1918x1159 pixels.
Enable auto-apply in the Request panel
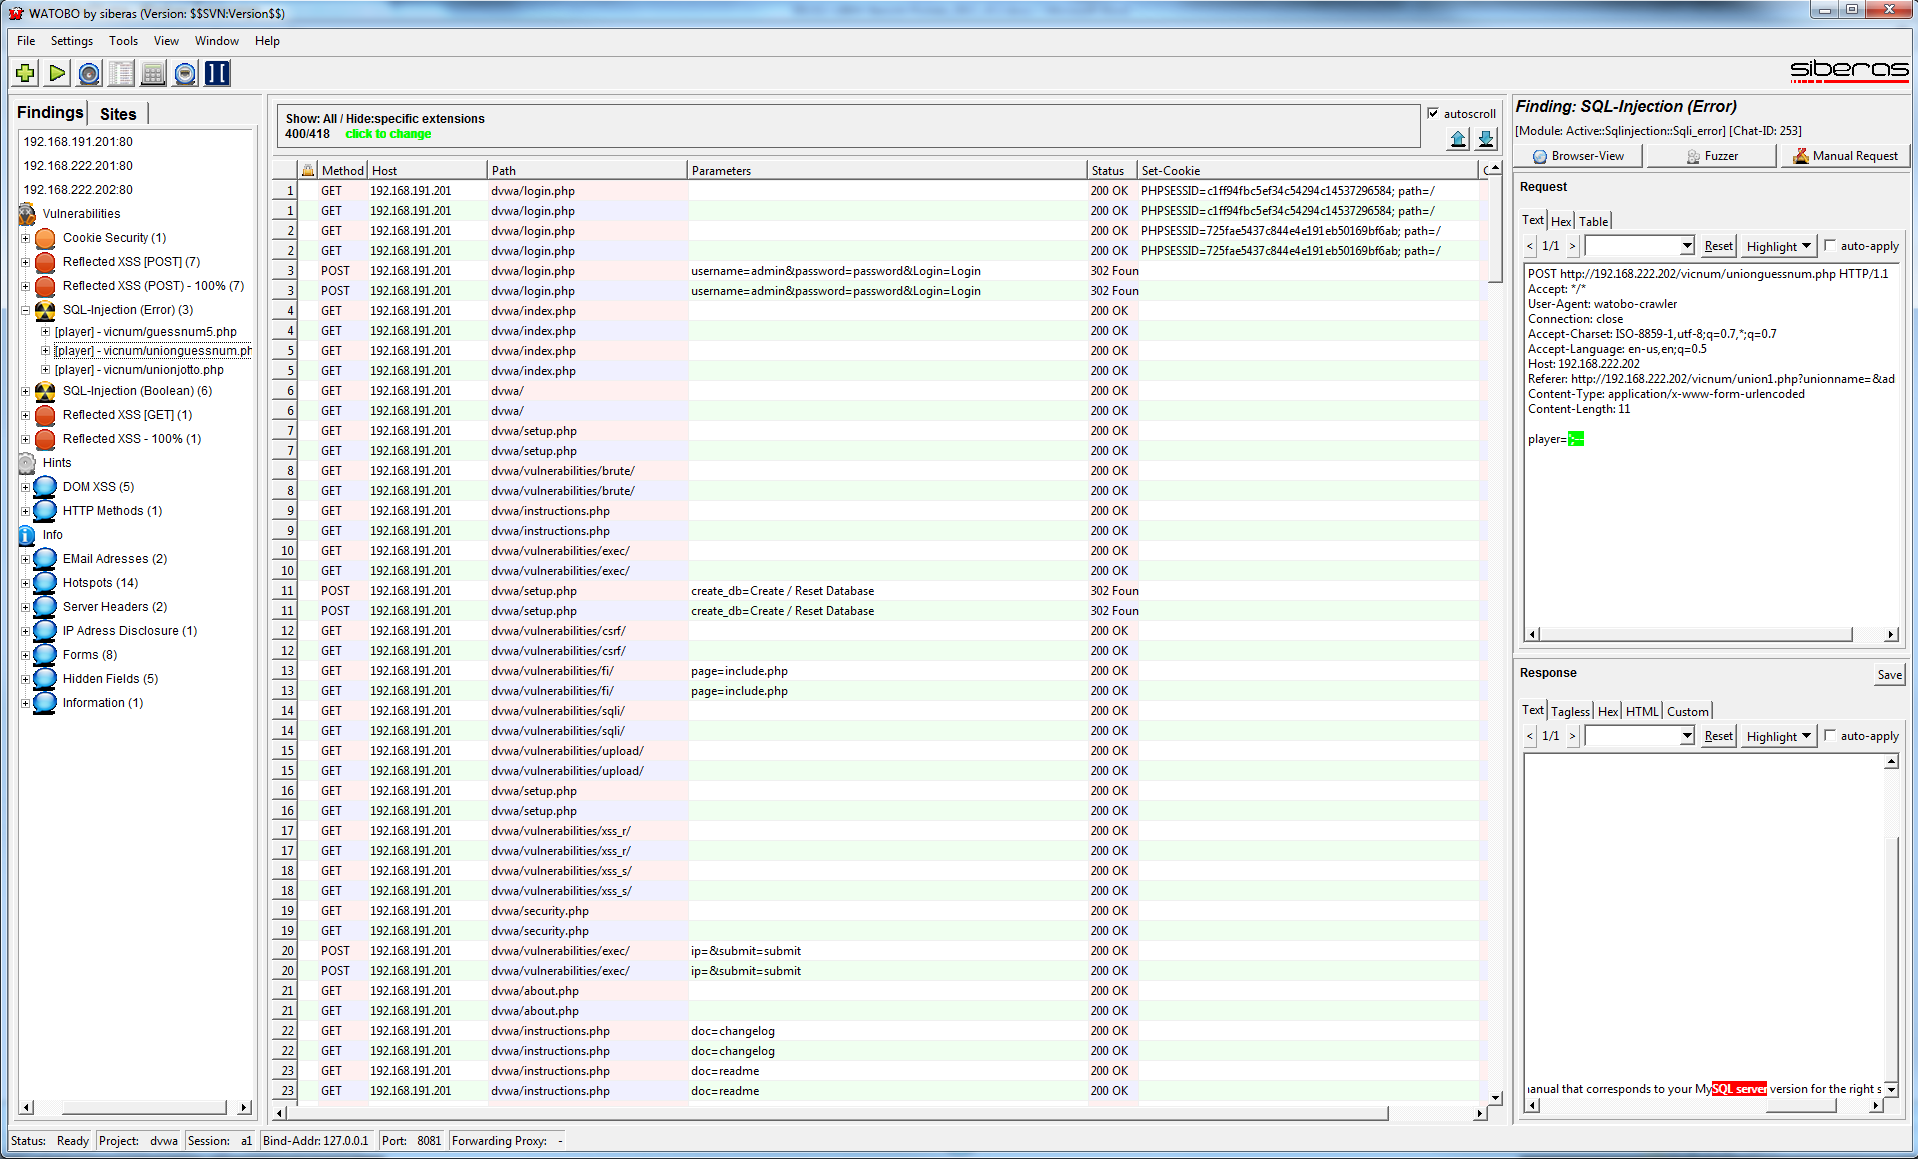point(1830,245)
